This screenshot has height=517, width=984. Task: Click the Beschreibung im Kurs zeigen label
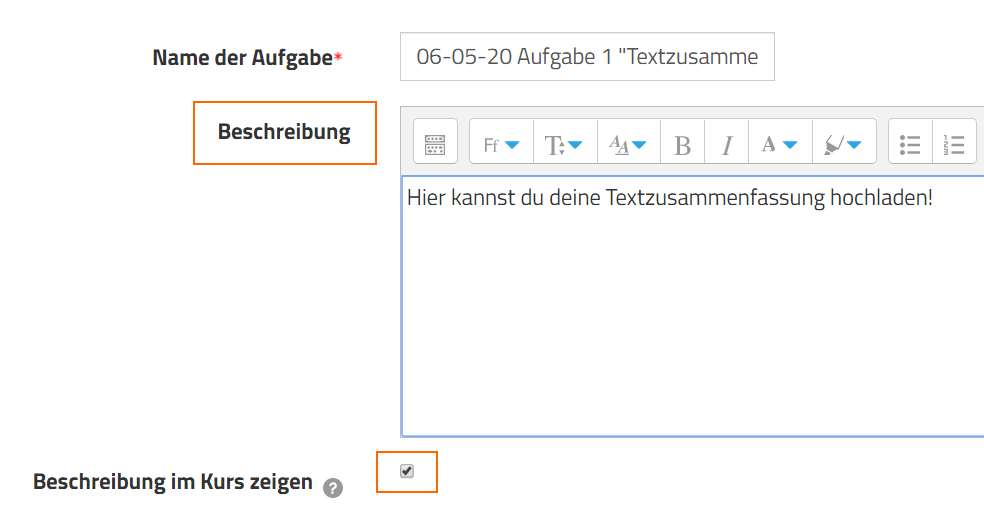[173, 482]
